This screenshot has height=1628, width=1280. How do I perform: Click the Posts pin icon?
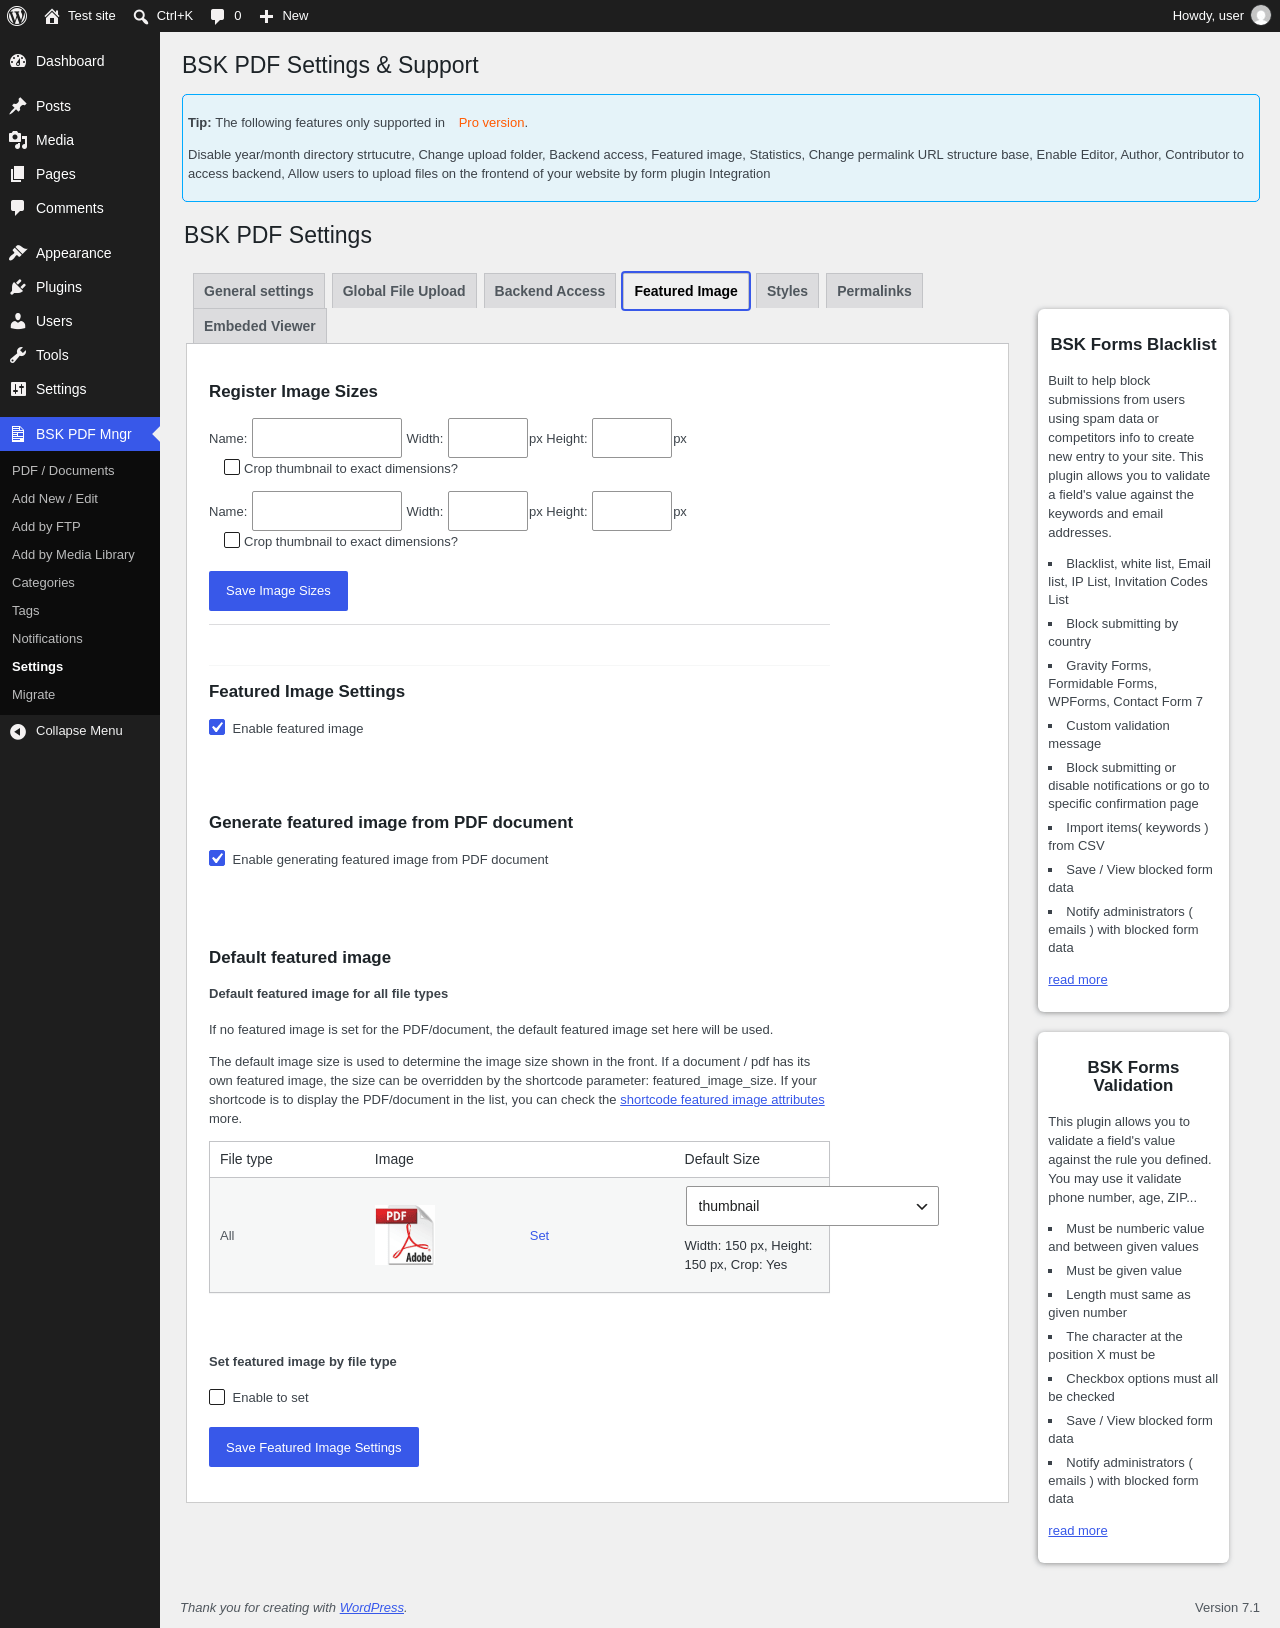(18, 106)
